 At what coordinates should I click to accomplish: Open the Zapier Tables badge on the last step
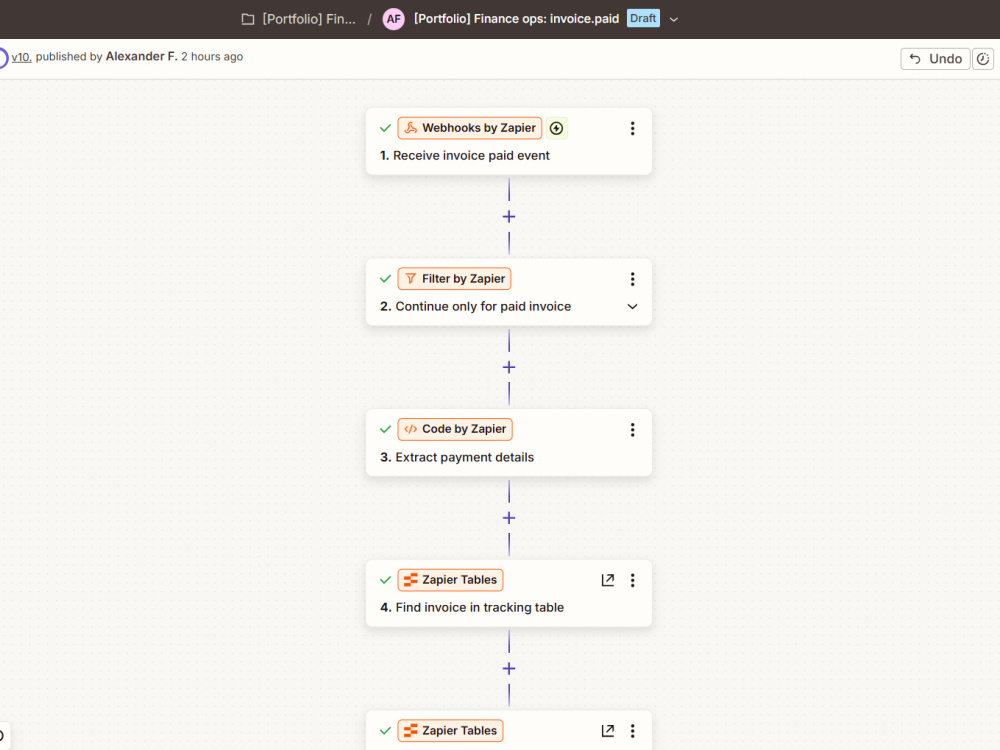click(x=450, y=731)
